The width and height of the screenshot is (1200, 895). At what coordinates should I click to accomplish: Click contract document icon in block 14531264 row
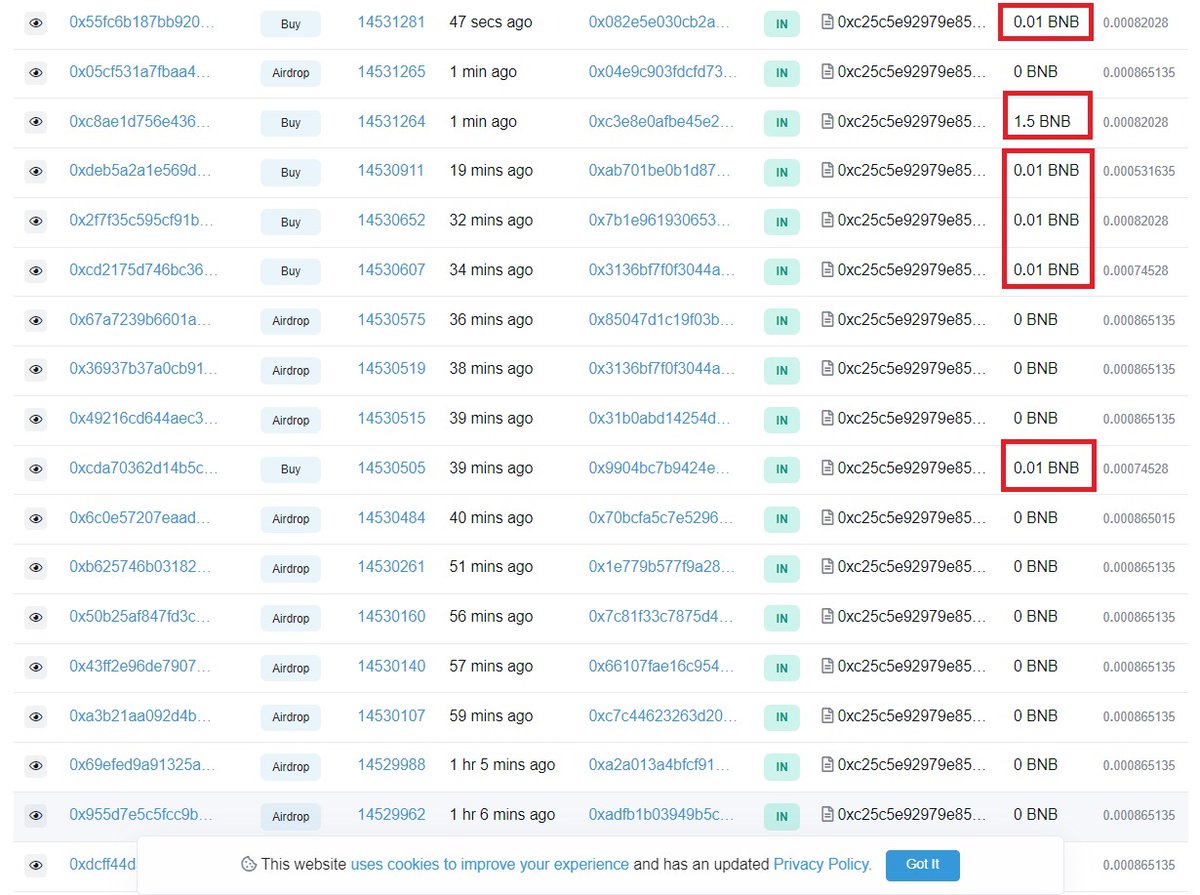[827, 121]
